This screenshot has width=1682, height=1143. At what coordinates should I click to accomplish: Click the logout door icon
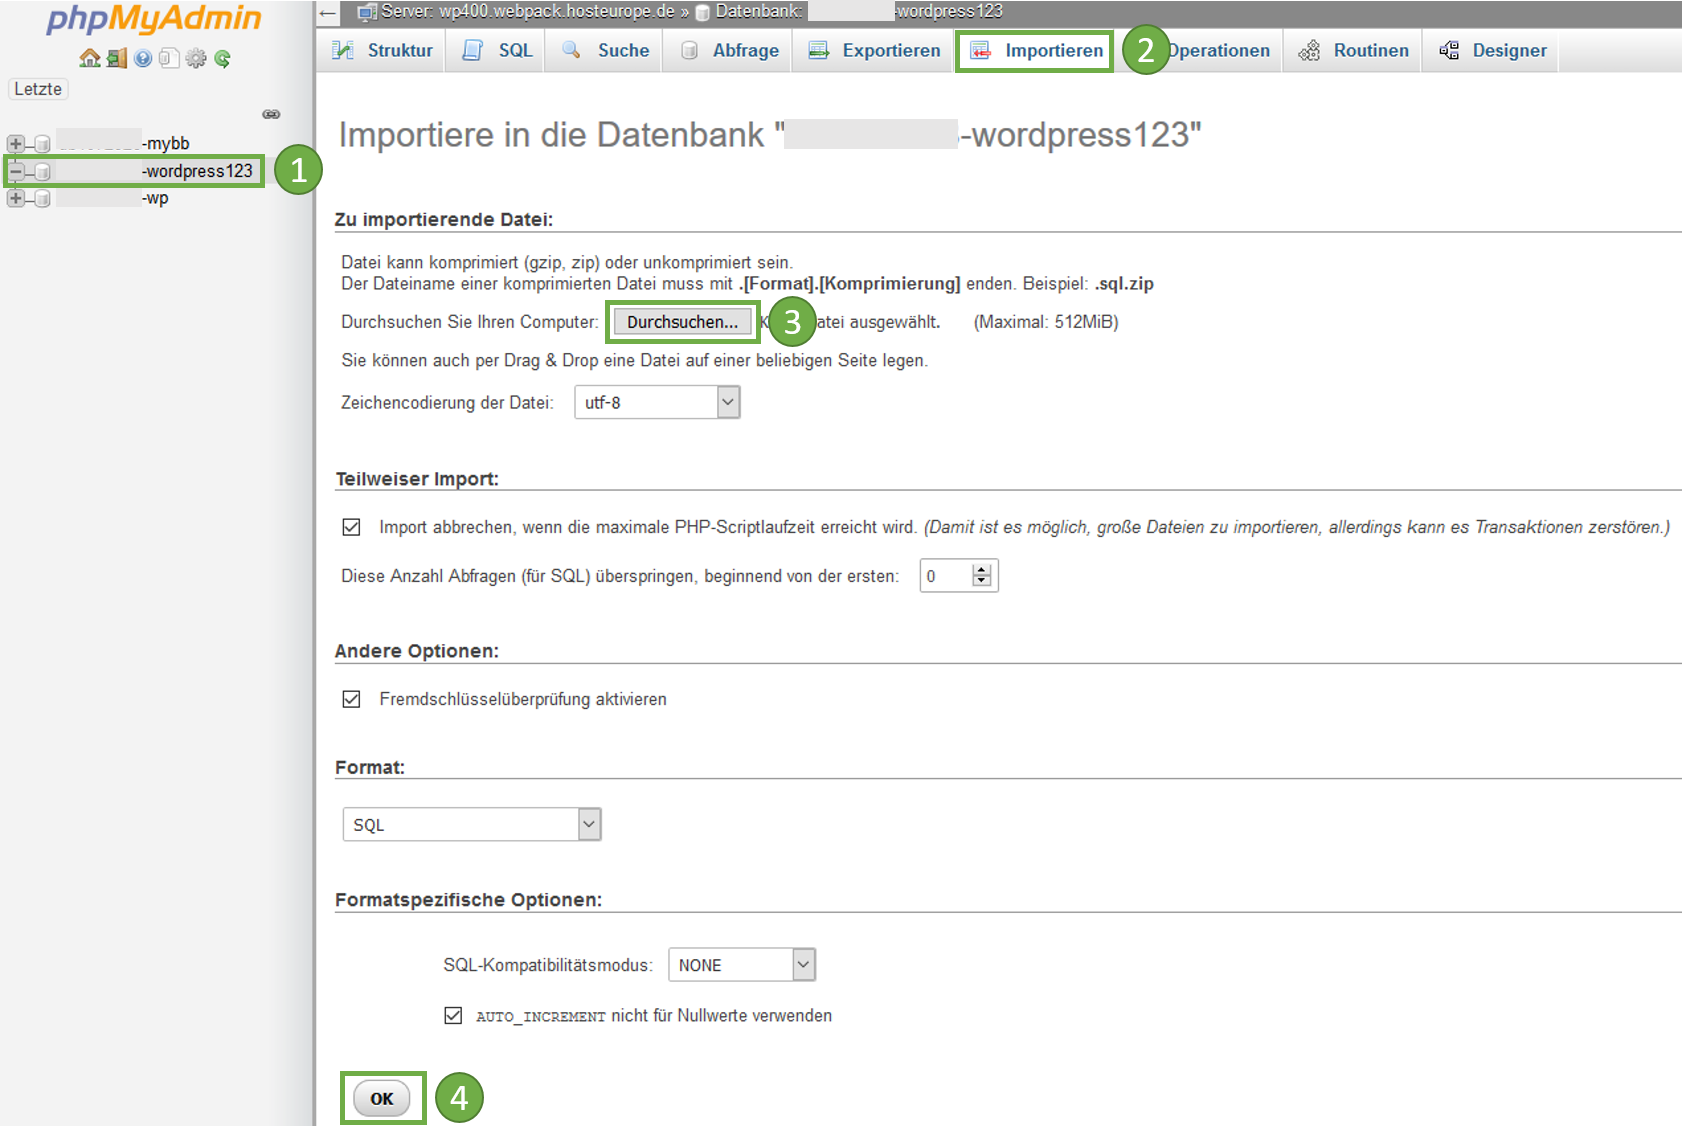click(x=117, y=58)
